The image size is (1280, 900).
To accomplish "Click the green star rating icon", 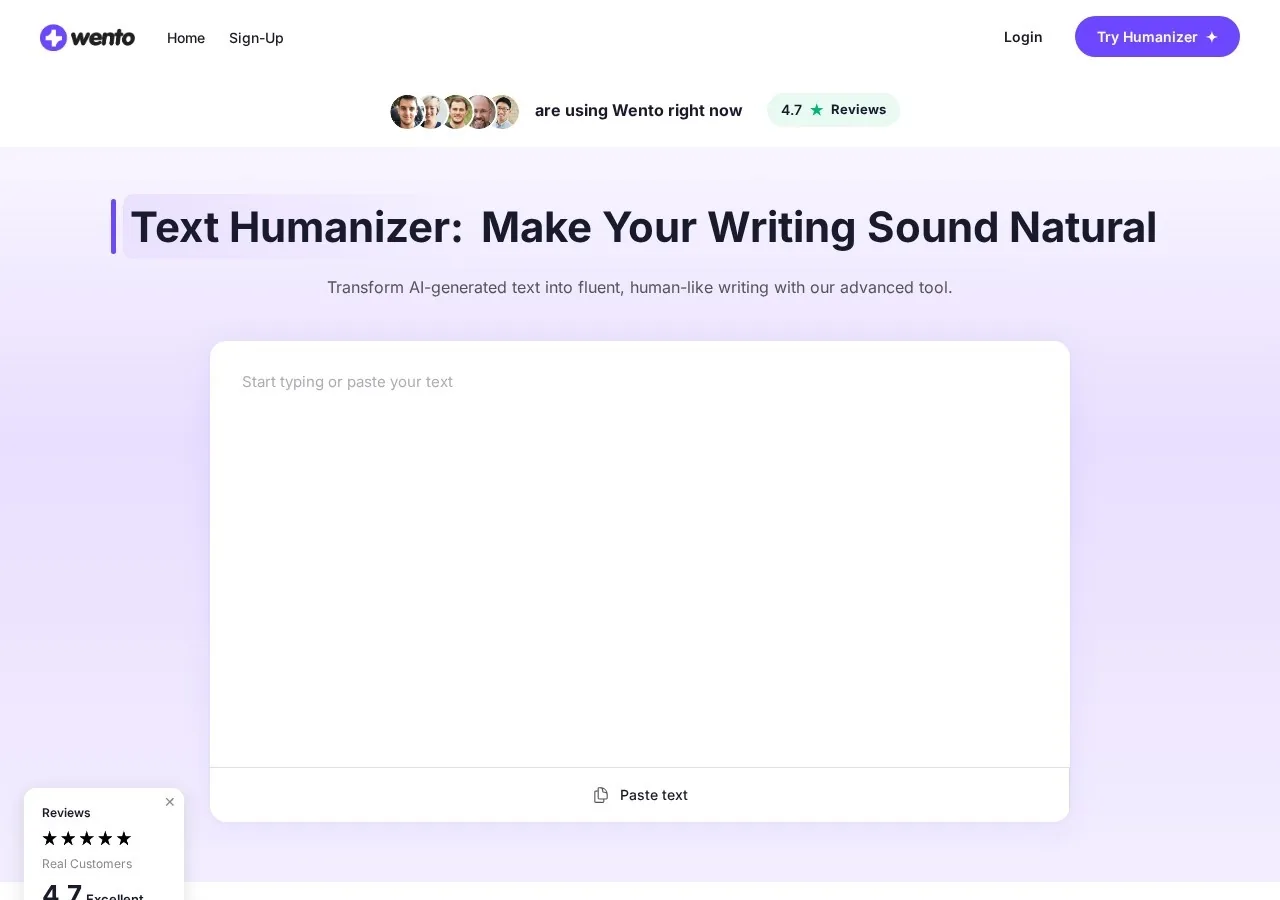I will 817,110.
